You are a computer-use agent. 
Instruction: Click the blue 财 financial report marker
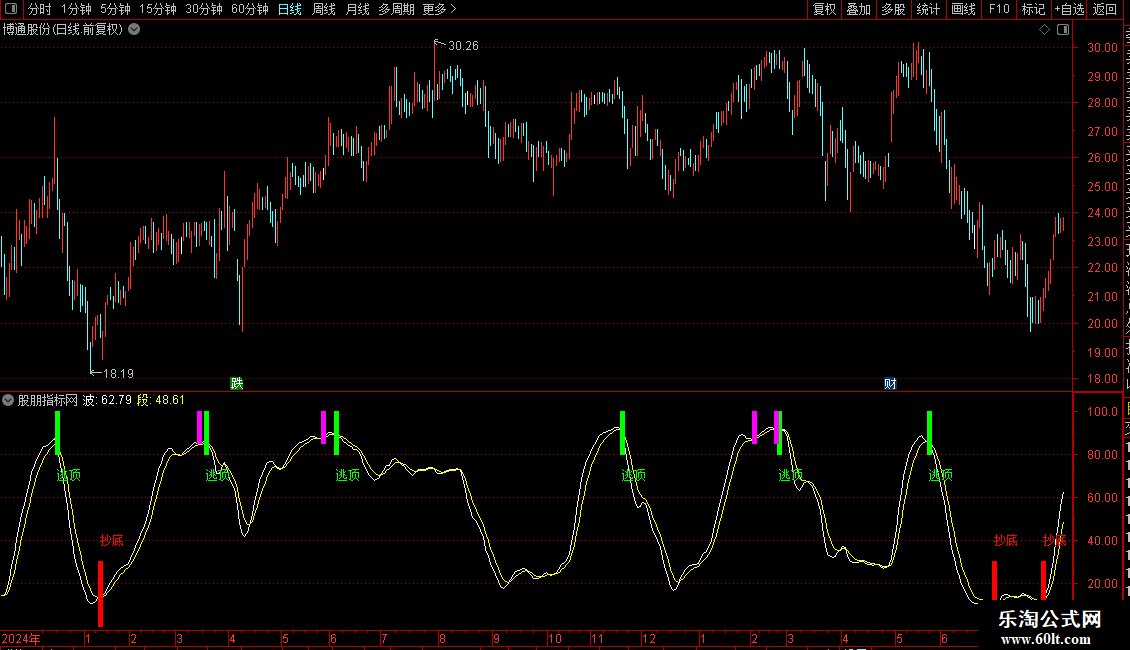click(x=890, y=383)
